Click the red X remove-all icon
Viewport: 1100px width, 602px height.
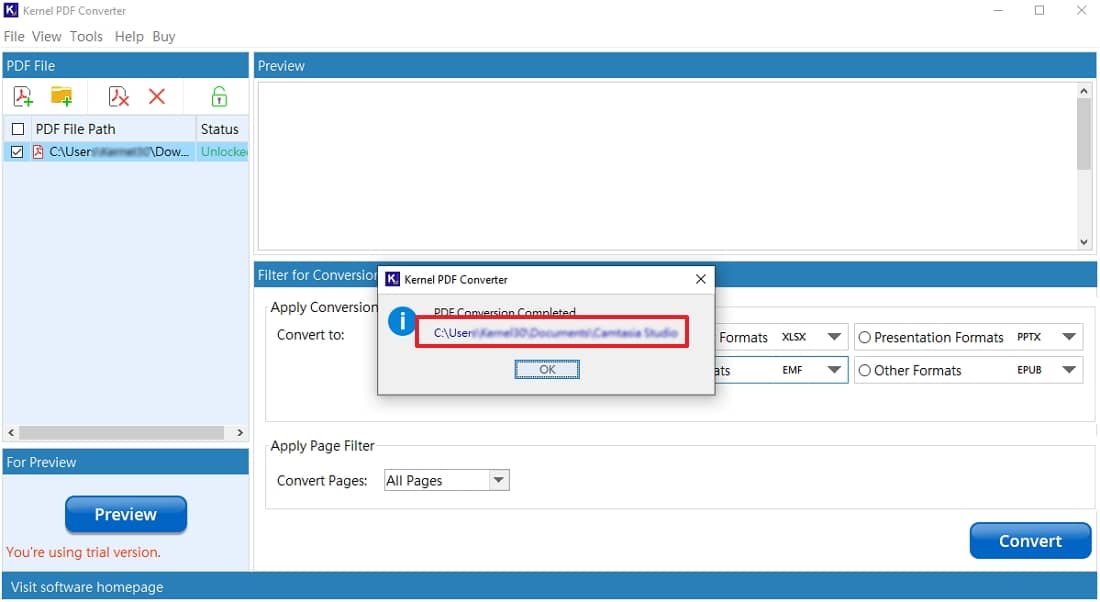pyautogui.click(x=157, y=96)
